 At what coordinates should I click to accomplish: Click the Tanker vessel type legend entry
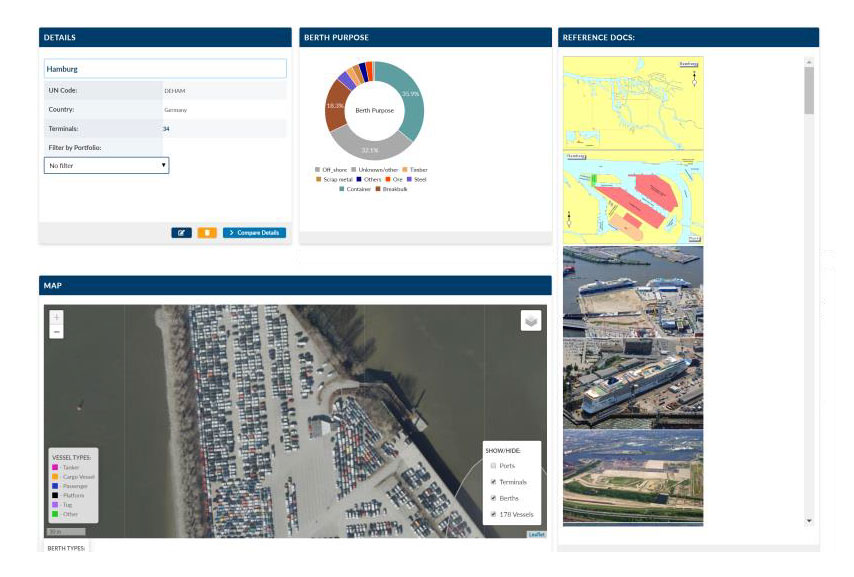[66, 467]
